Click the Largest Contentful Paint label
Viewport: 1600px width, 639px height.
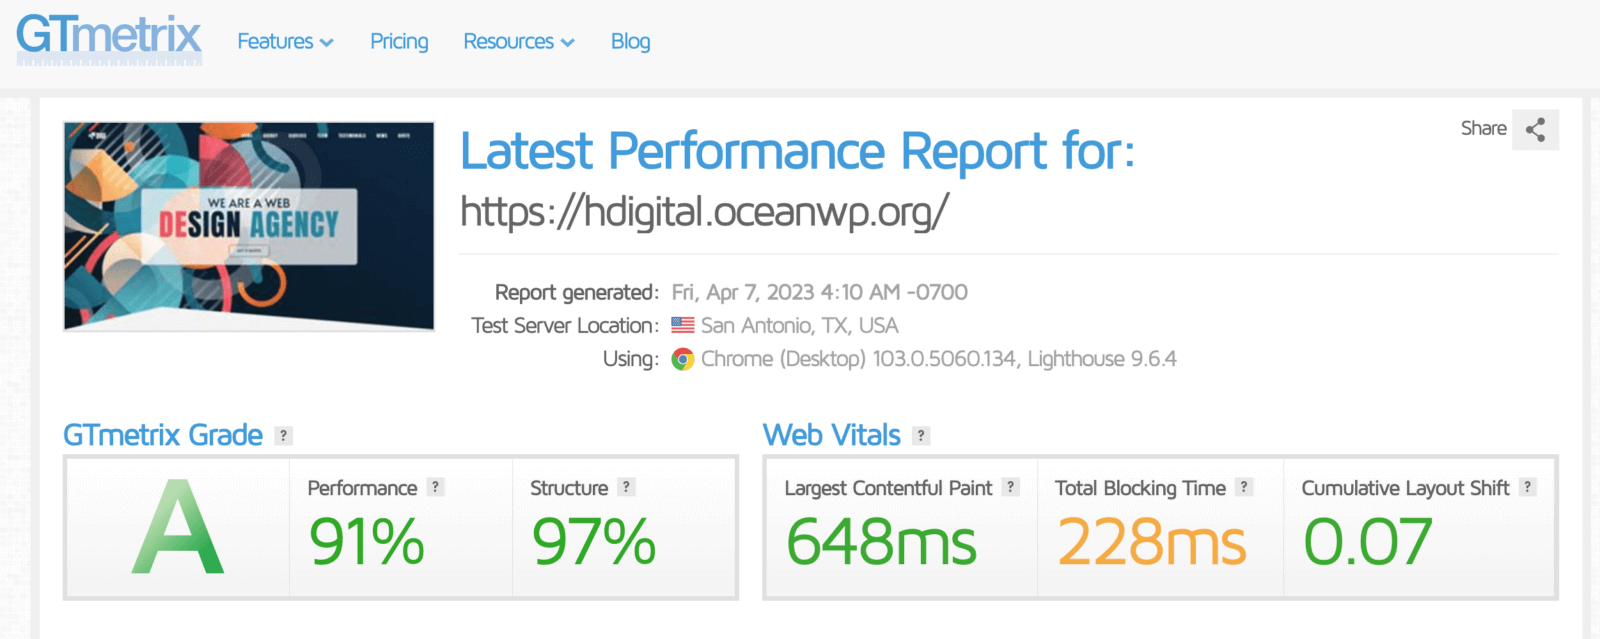point(888,488)
